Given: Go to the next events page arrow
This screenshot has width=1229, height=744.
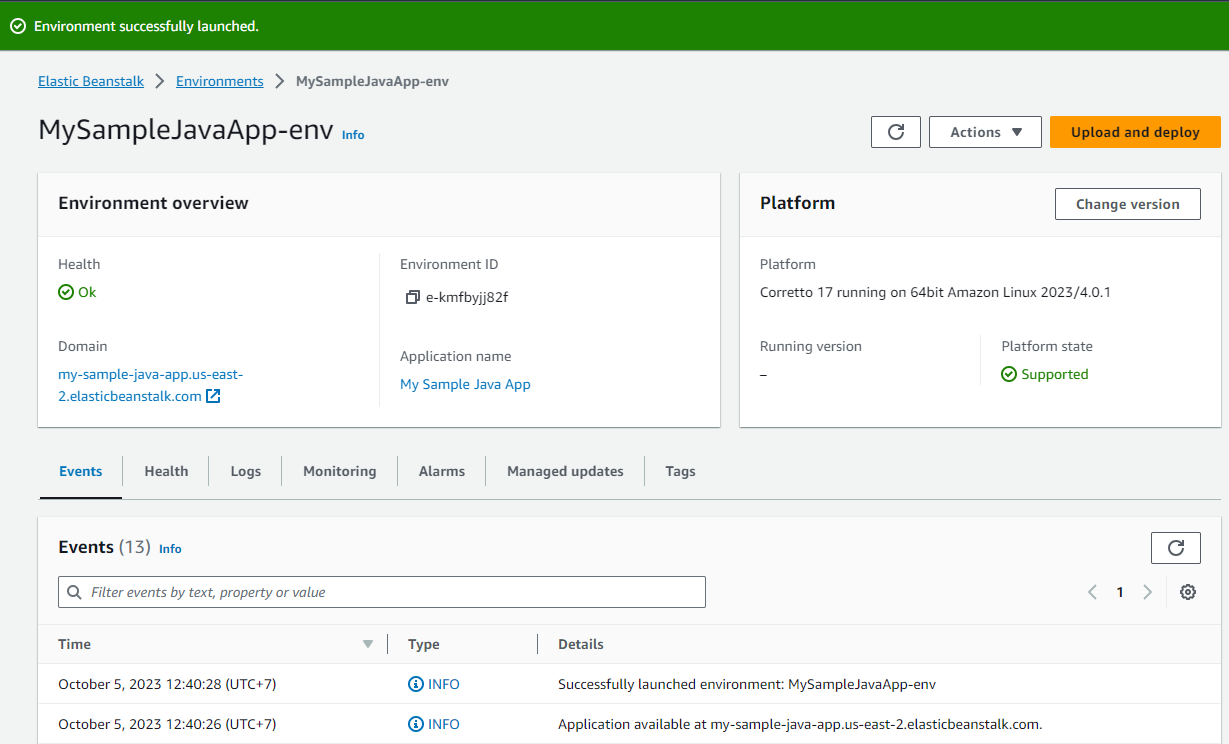Looking at the screenshot, I should [1147, 592].
